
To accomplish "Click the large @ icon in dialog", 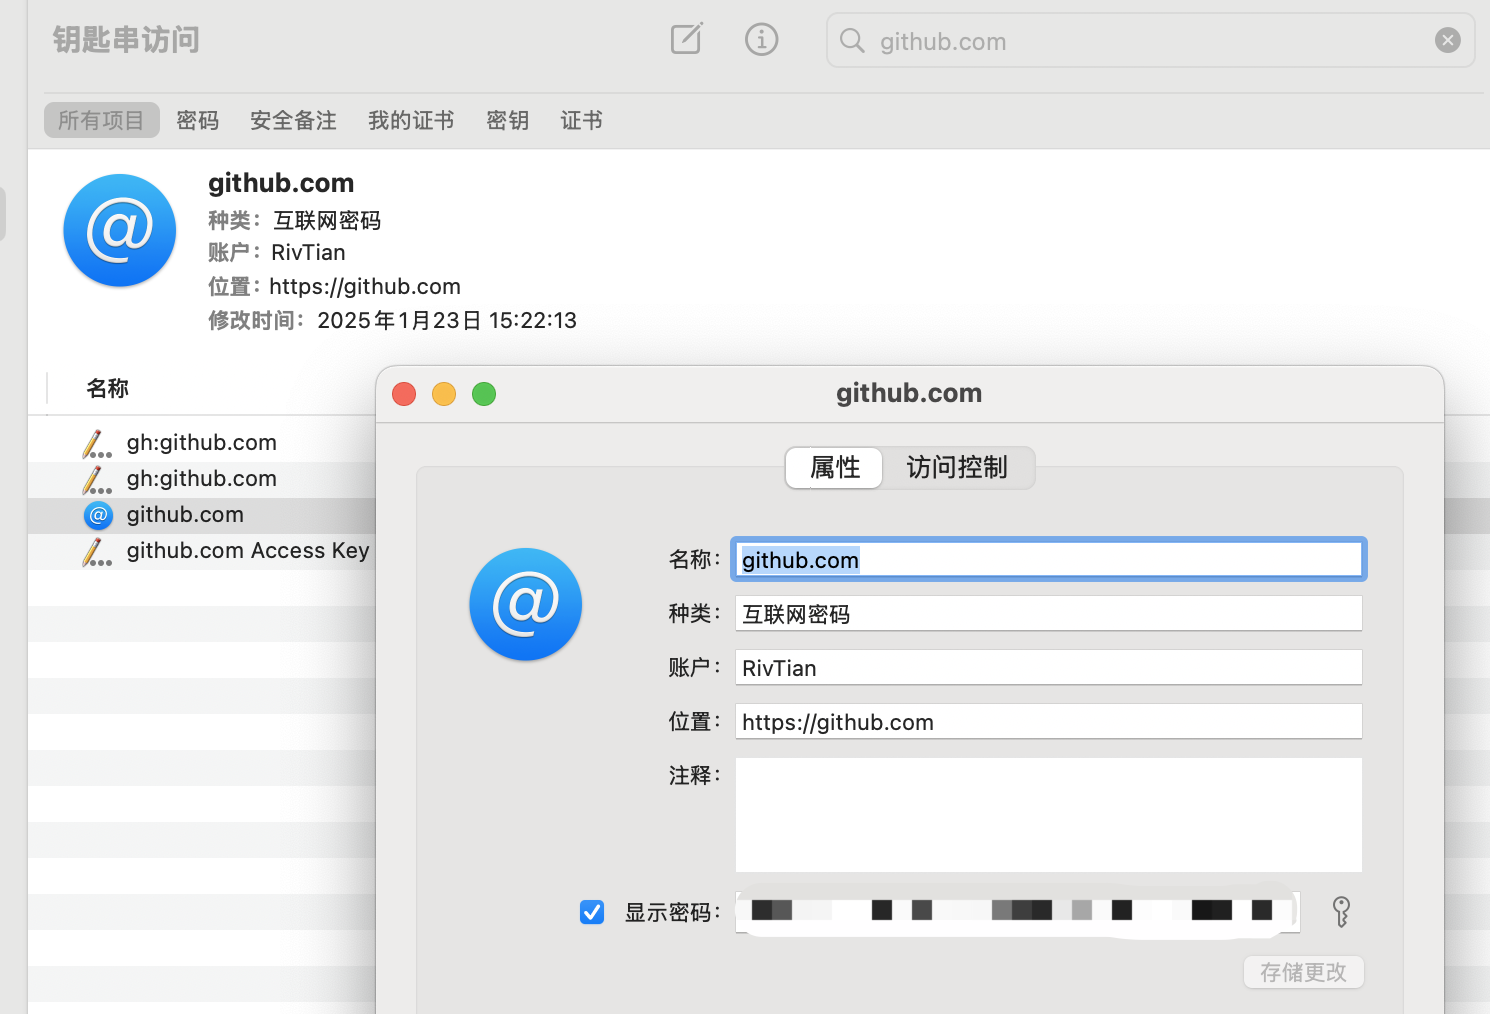I will click(525, 604).
